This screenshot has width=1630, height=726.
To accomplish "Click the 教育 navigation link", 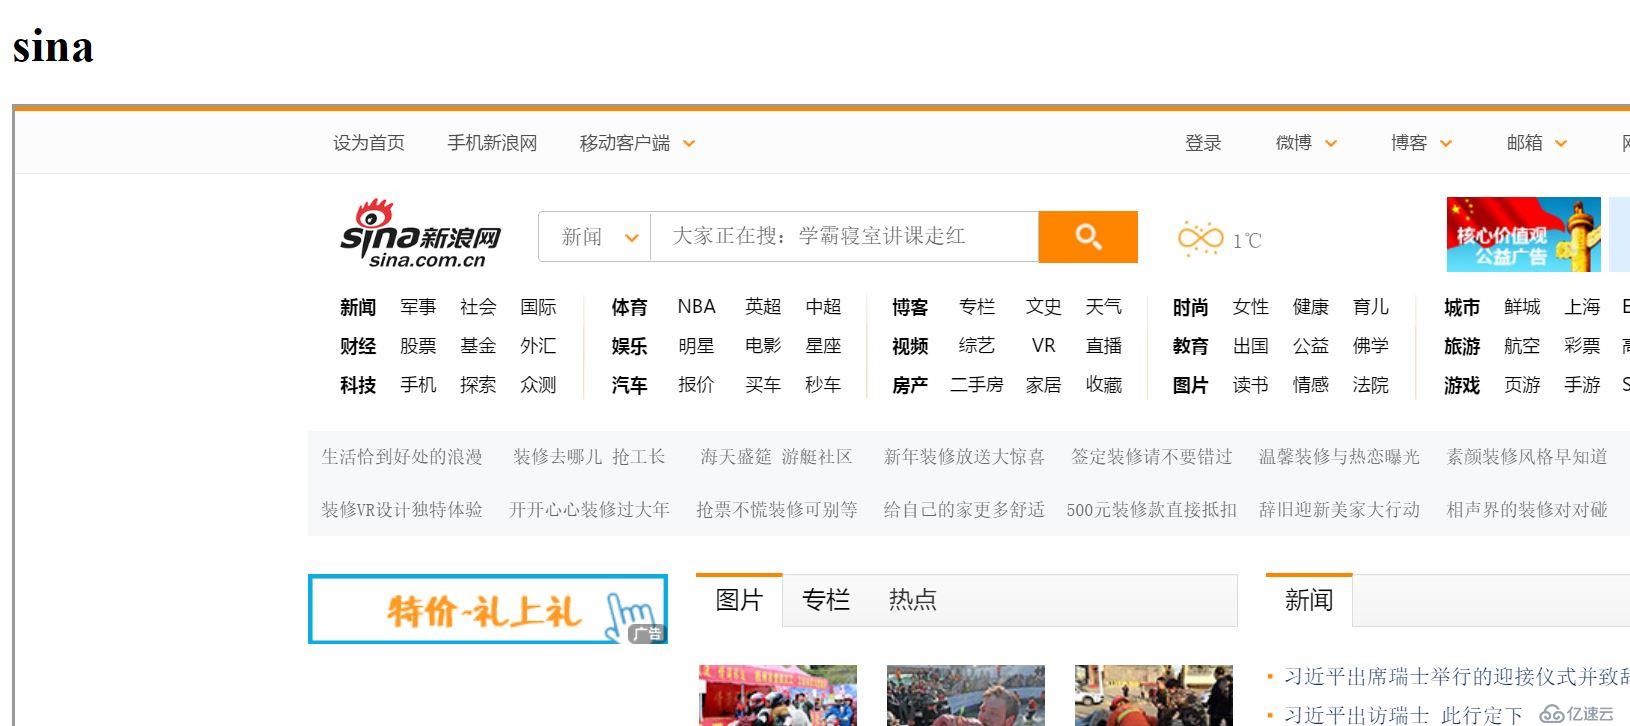I will tap(1191, 346).
